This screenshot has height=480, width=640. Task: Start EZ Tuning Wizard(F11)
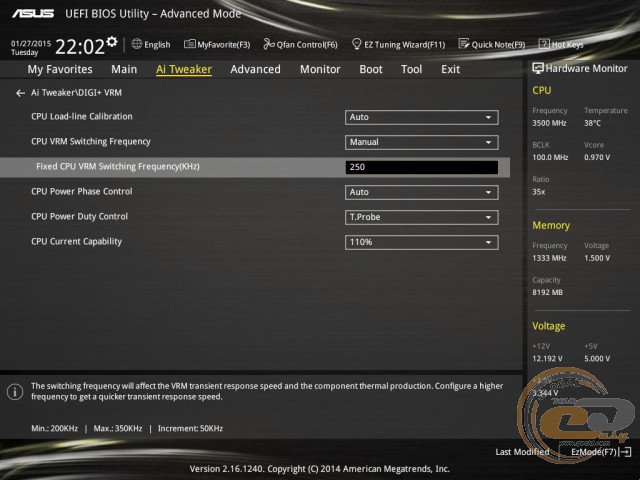[399, 44]
